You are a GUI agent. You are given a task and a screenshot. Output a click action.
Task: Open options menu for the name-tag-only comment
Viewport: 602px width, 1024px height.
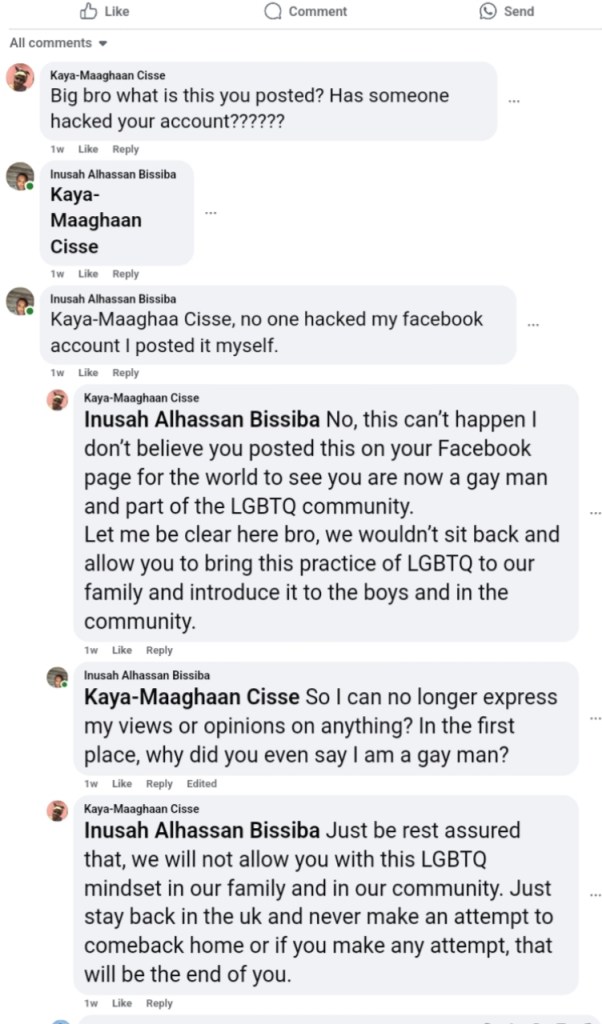(210, 213)
